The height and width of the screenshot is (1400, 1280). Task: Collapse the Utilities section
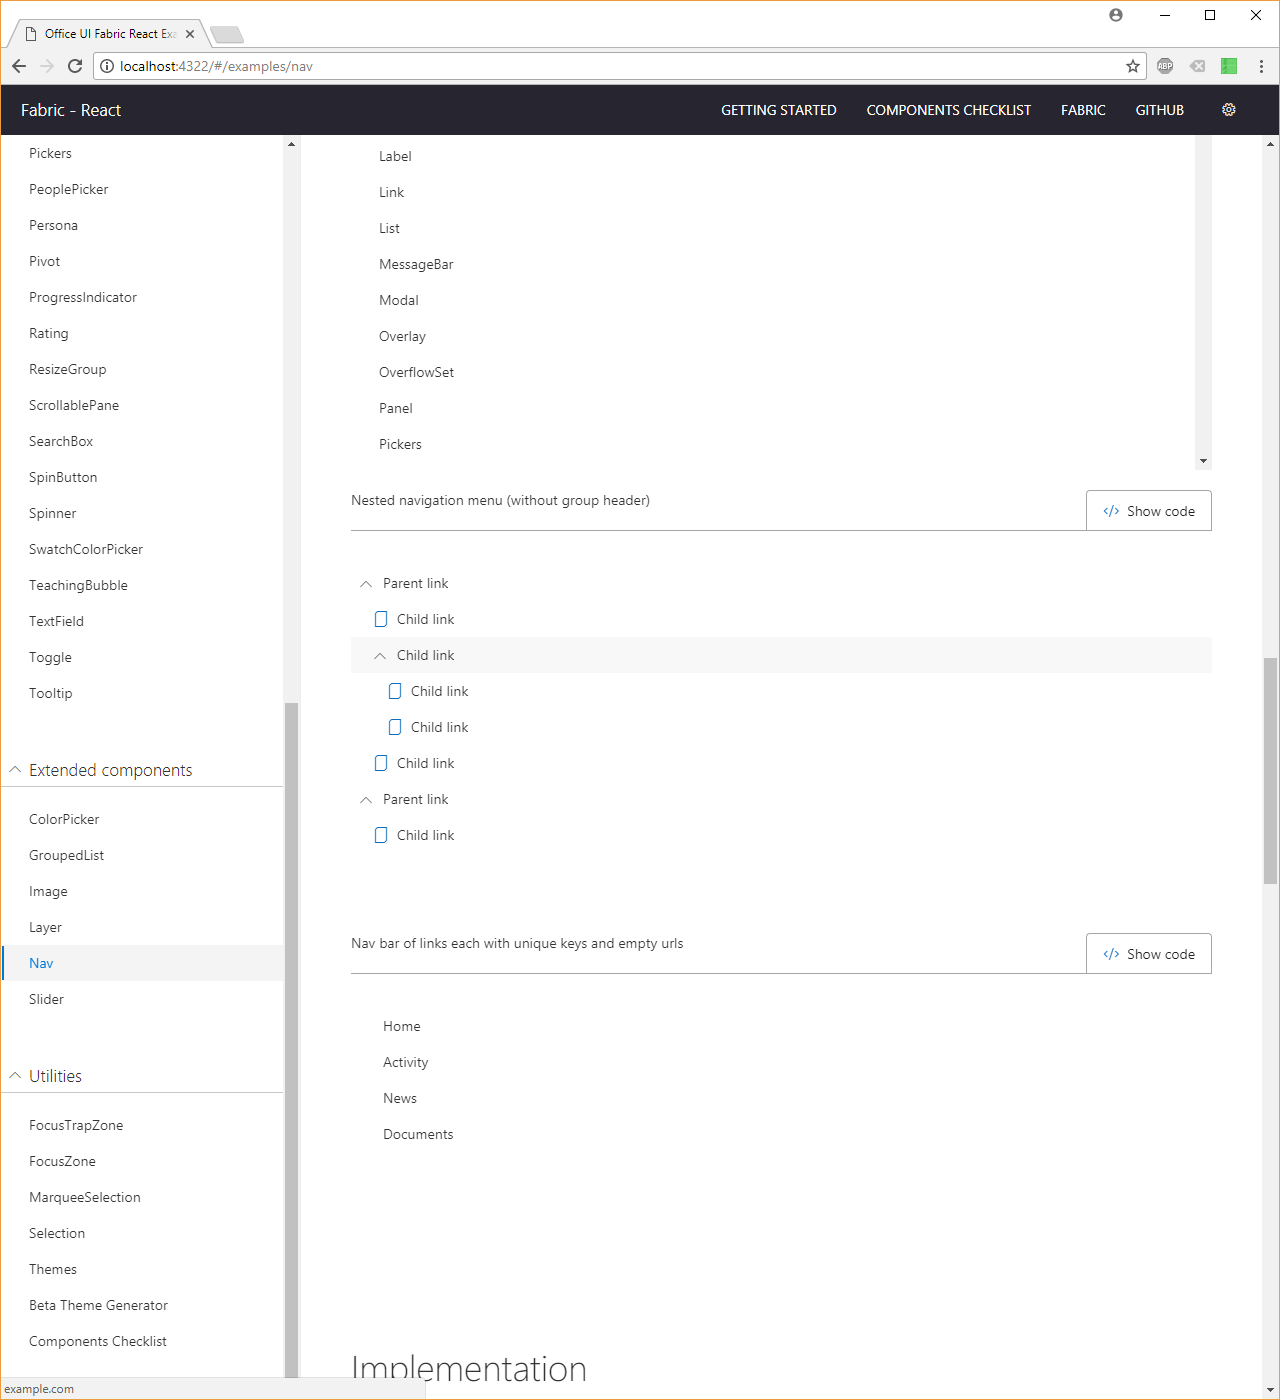coord(15,1075)
